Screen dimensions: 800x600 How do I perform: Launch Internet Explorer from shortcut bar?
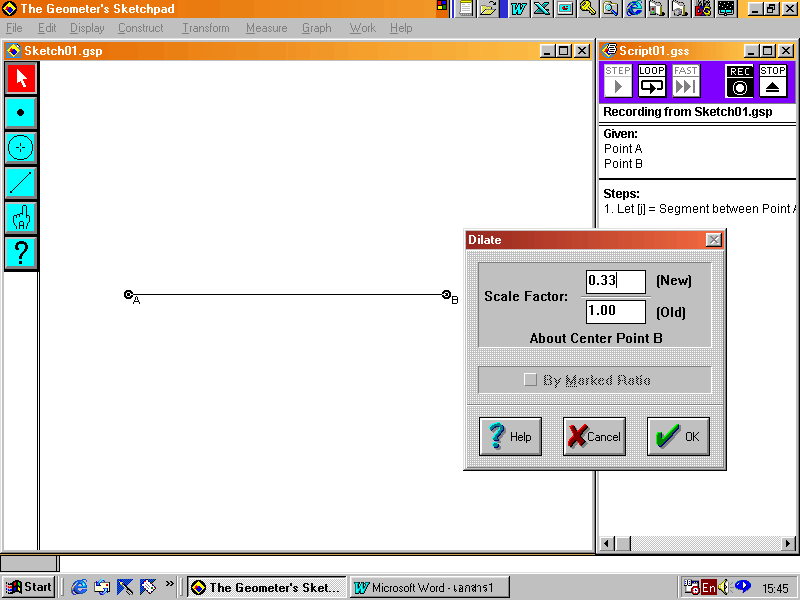[x=634, y=9]
